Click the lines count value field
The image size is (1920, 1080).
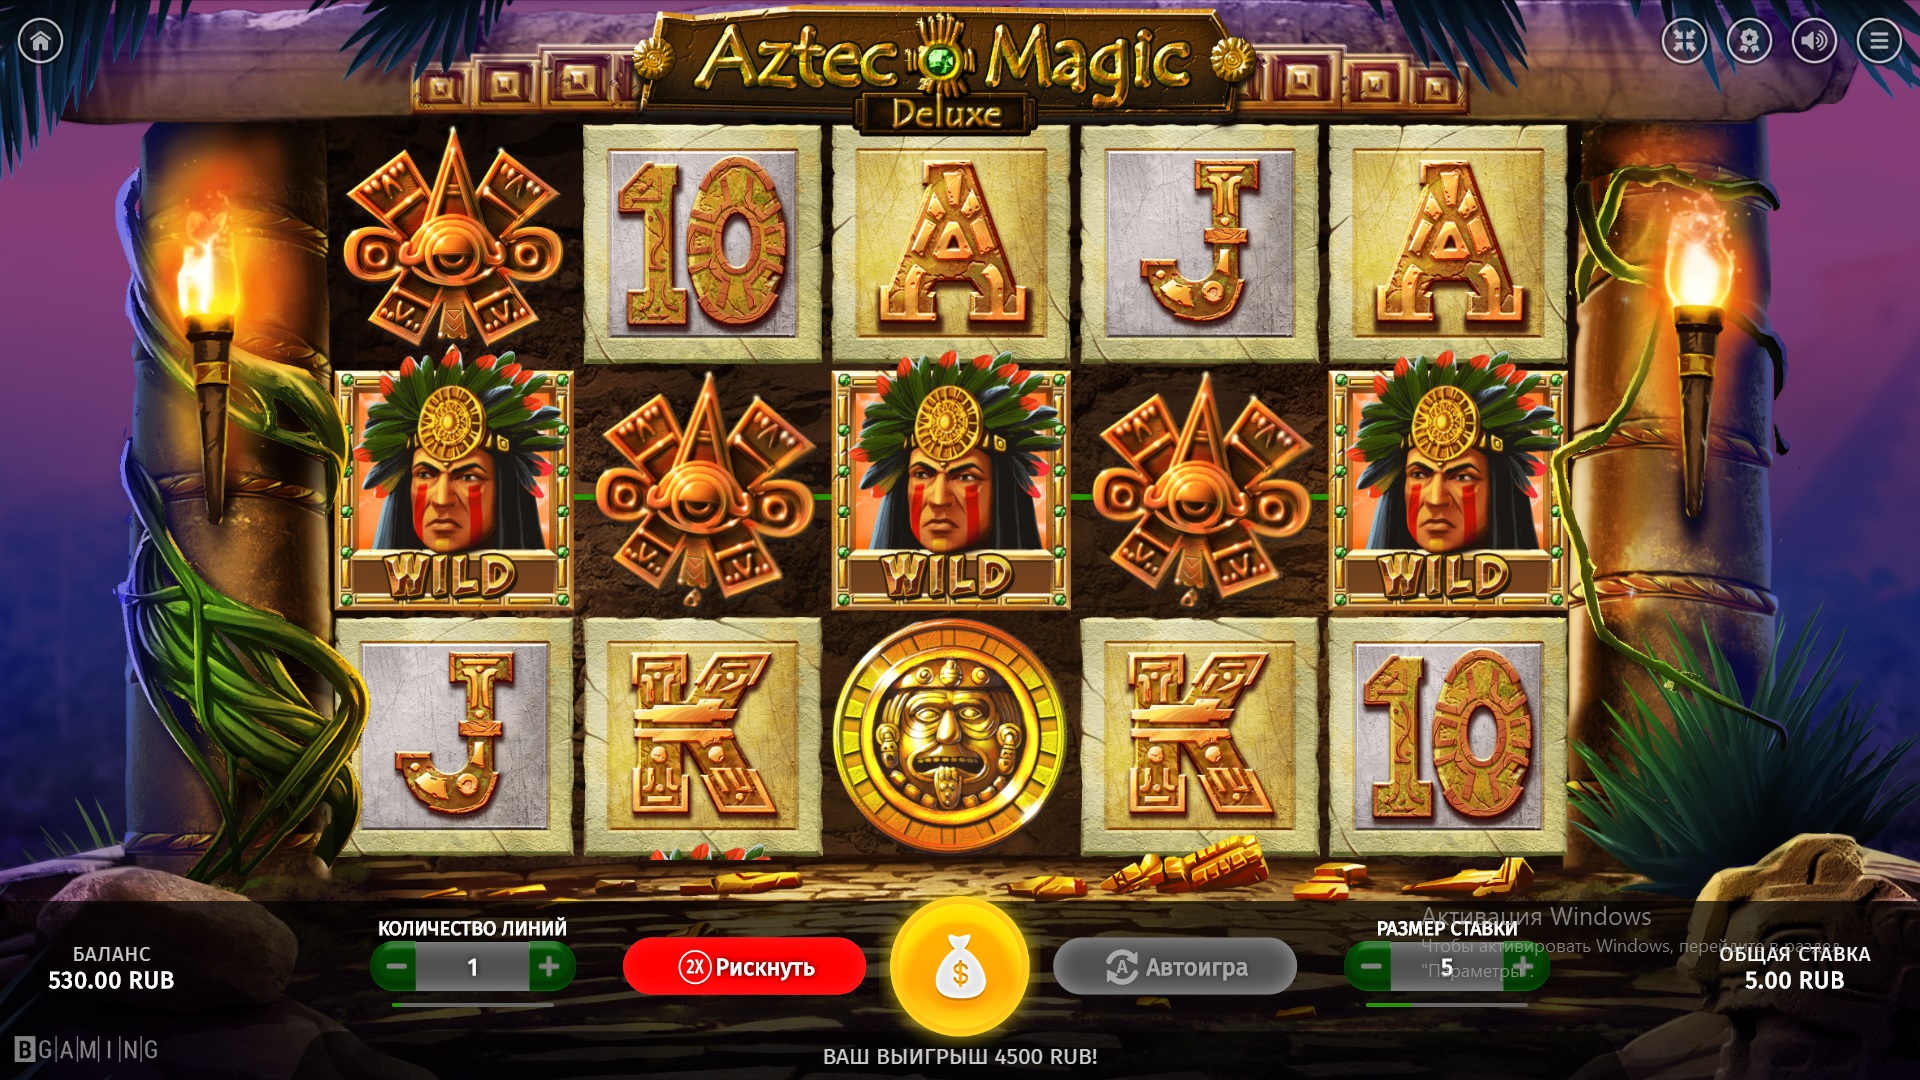pos(473,967)
